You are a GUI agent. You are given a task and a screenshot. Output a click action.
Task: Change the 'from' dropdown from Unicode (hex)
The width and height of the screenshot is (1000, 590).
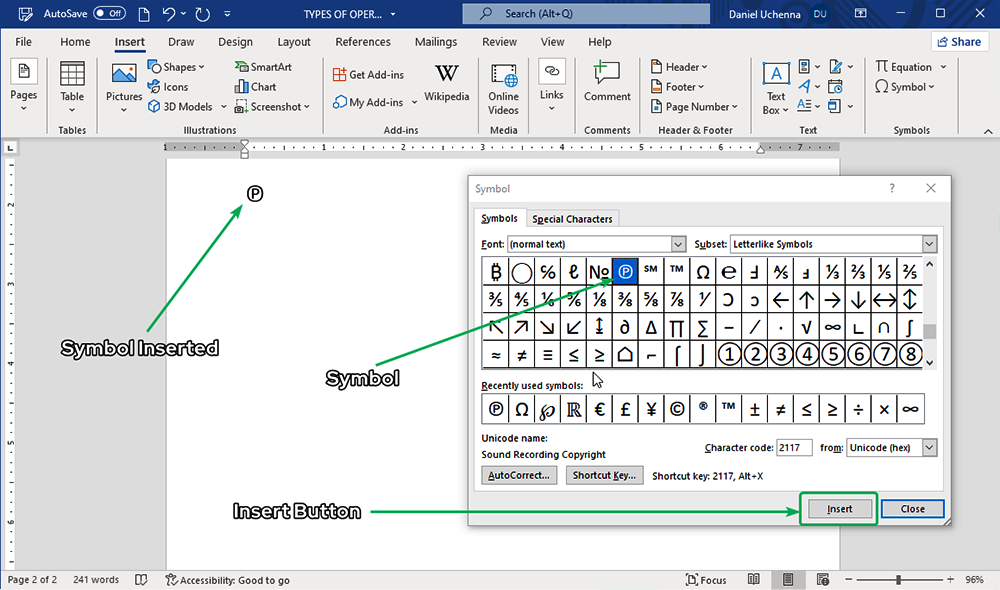coord(931,447)
